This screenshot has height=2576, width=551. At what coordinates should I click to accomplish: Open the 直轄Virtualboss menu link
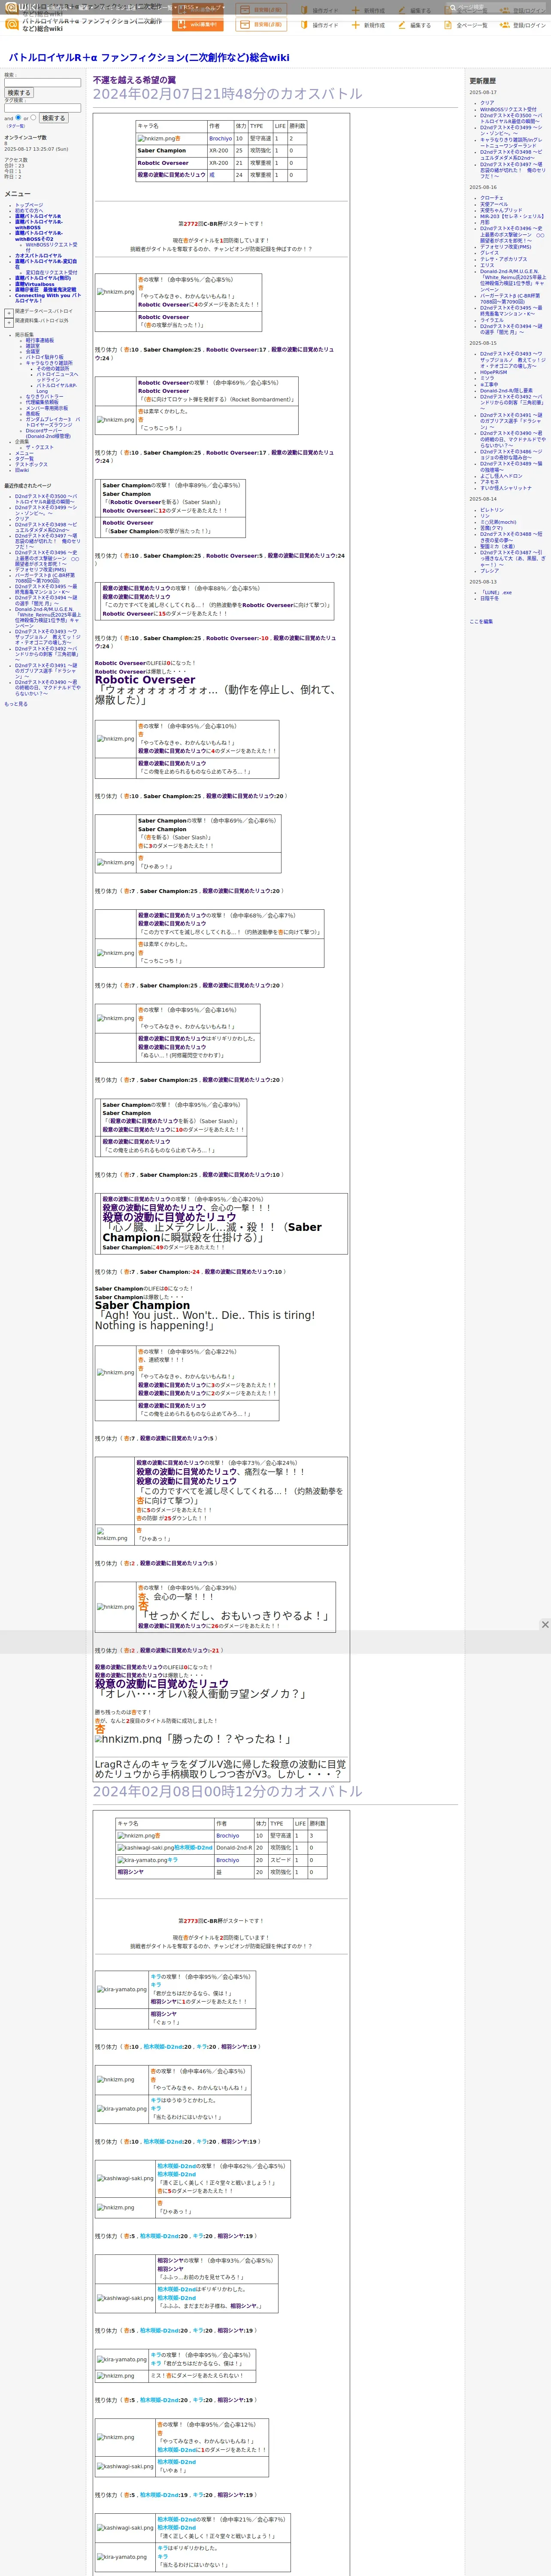click(35, 284)
